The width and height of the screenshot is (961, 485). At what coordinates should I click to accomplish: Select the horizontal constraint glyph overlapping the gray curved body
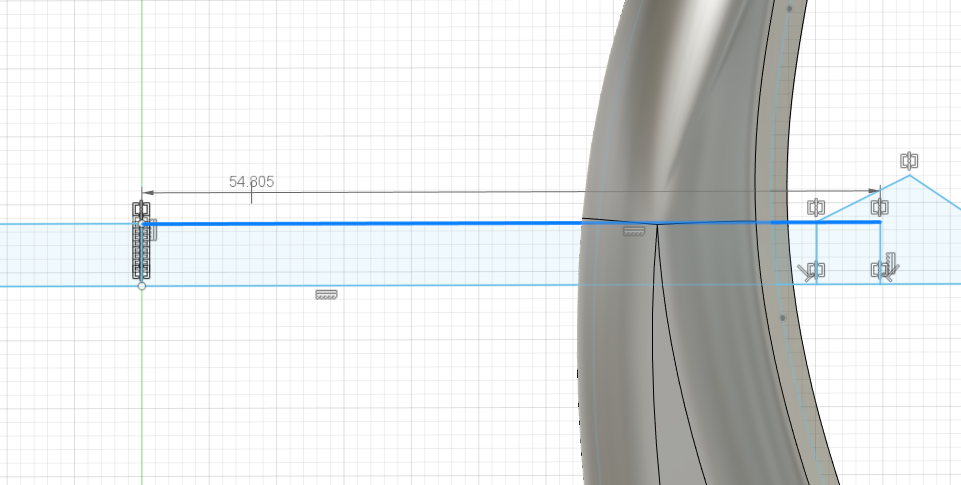pyautogui.click(x=634, y=232)
